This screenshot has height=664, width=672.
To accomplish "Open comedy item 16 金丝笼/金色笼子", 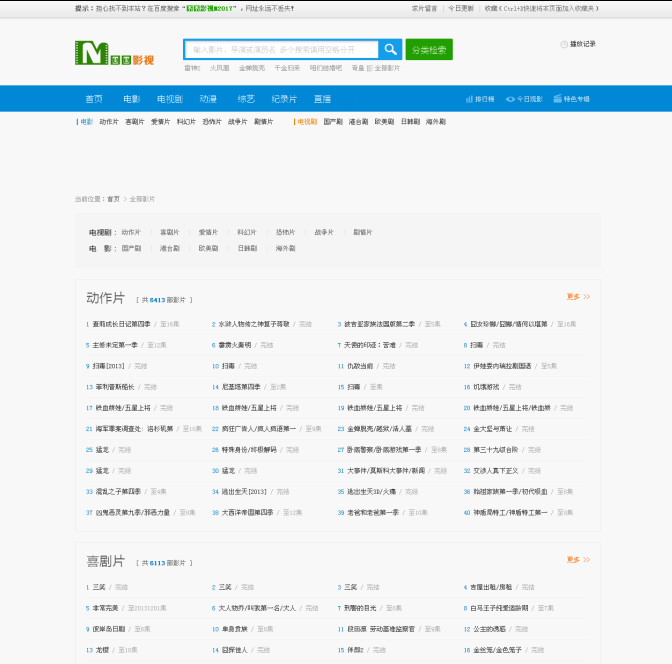I will [x=497, y=650].
